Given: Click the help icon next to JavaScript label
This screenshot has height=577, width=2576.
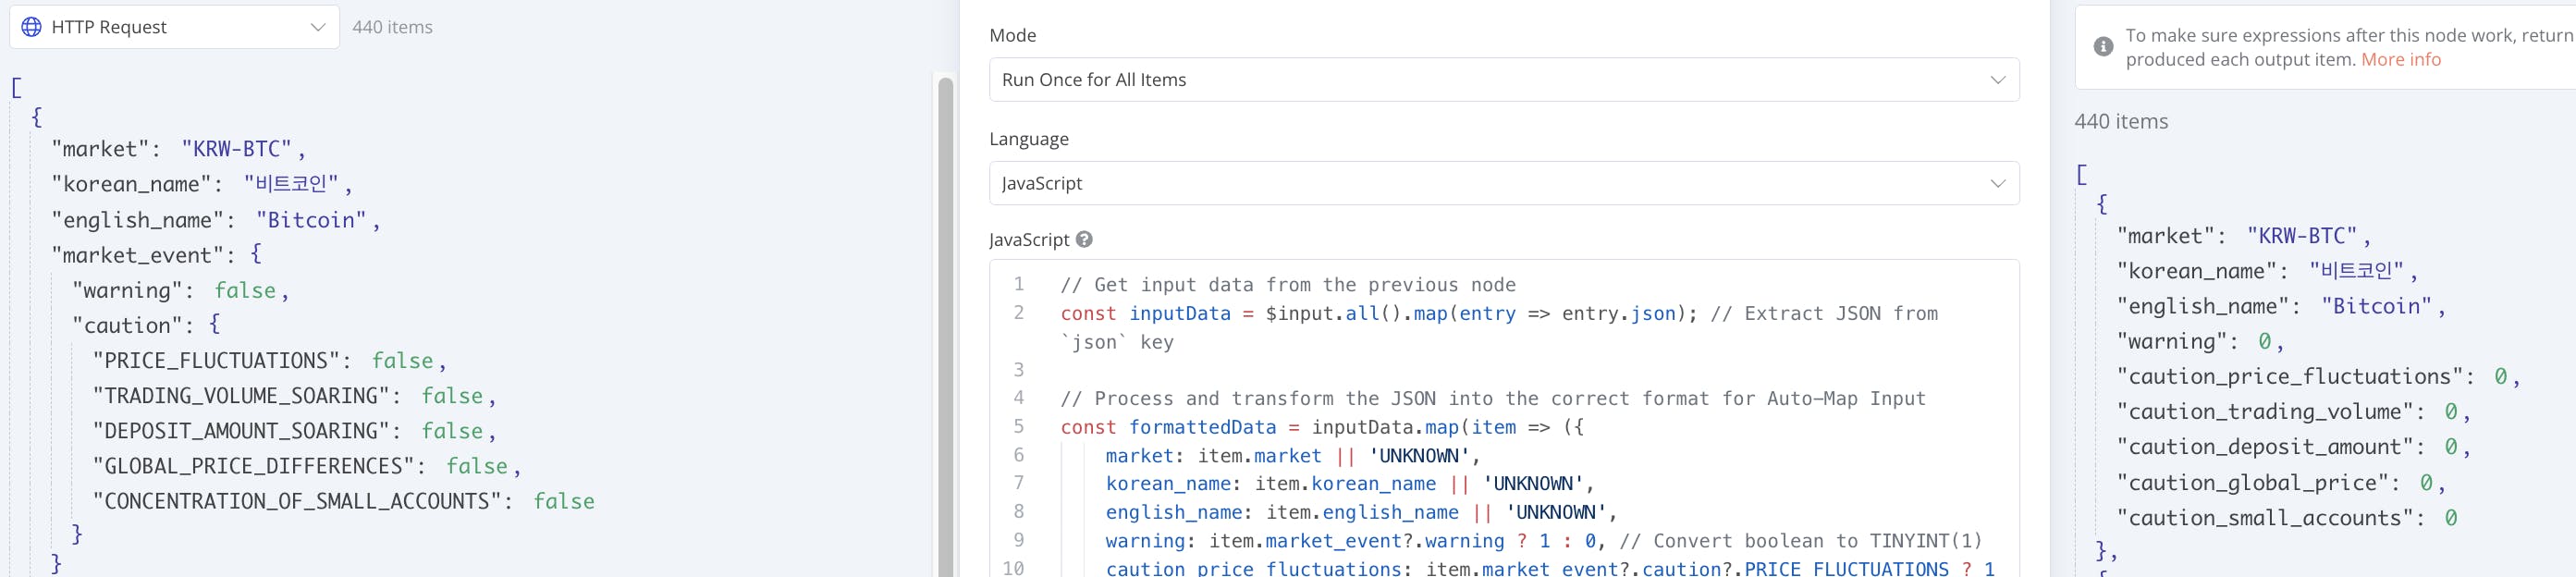Looking at the screenshot, I should 1084,240.
